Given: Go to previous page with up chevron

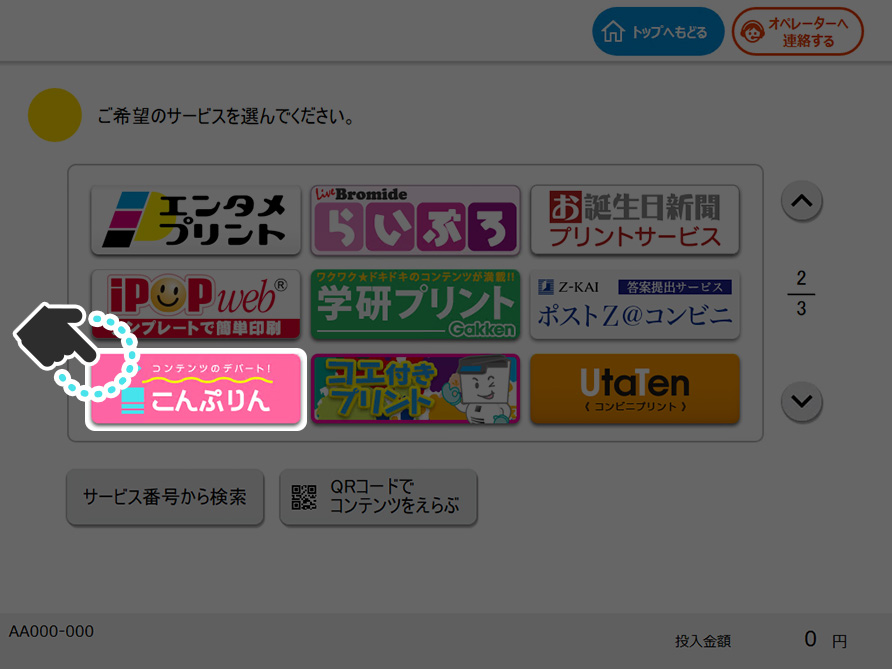Looking at the screenshot, I should point(802,201).
